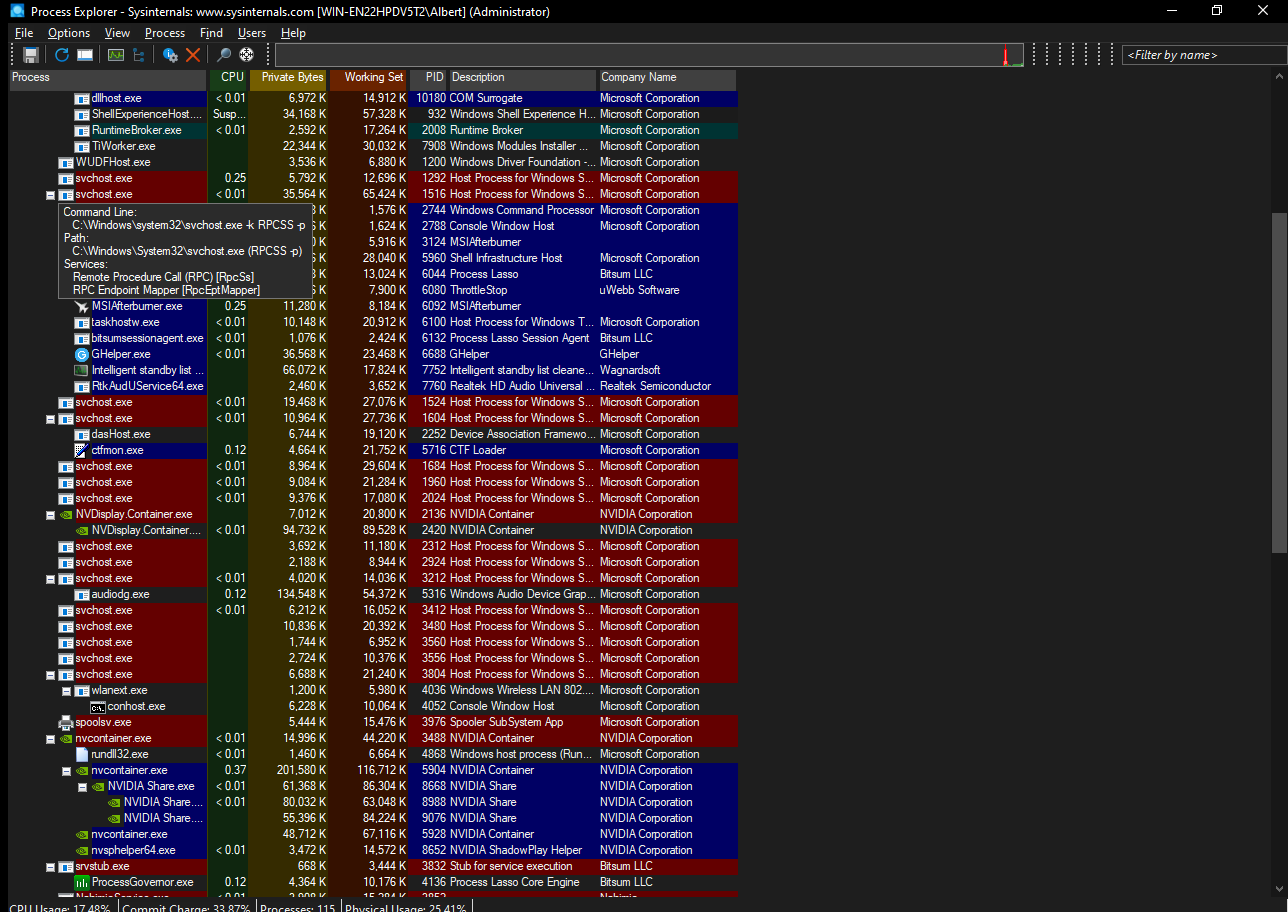
Task: Click the dllhost.exe process icon
Action: pyautogui.click(x=82, y=98)
